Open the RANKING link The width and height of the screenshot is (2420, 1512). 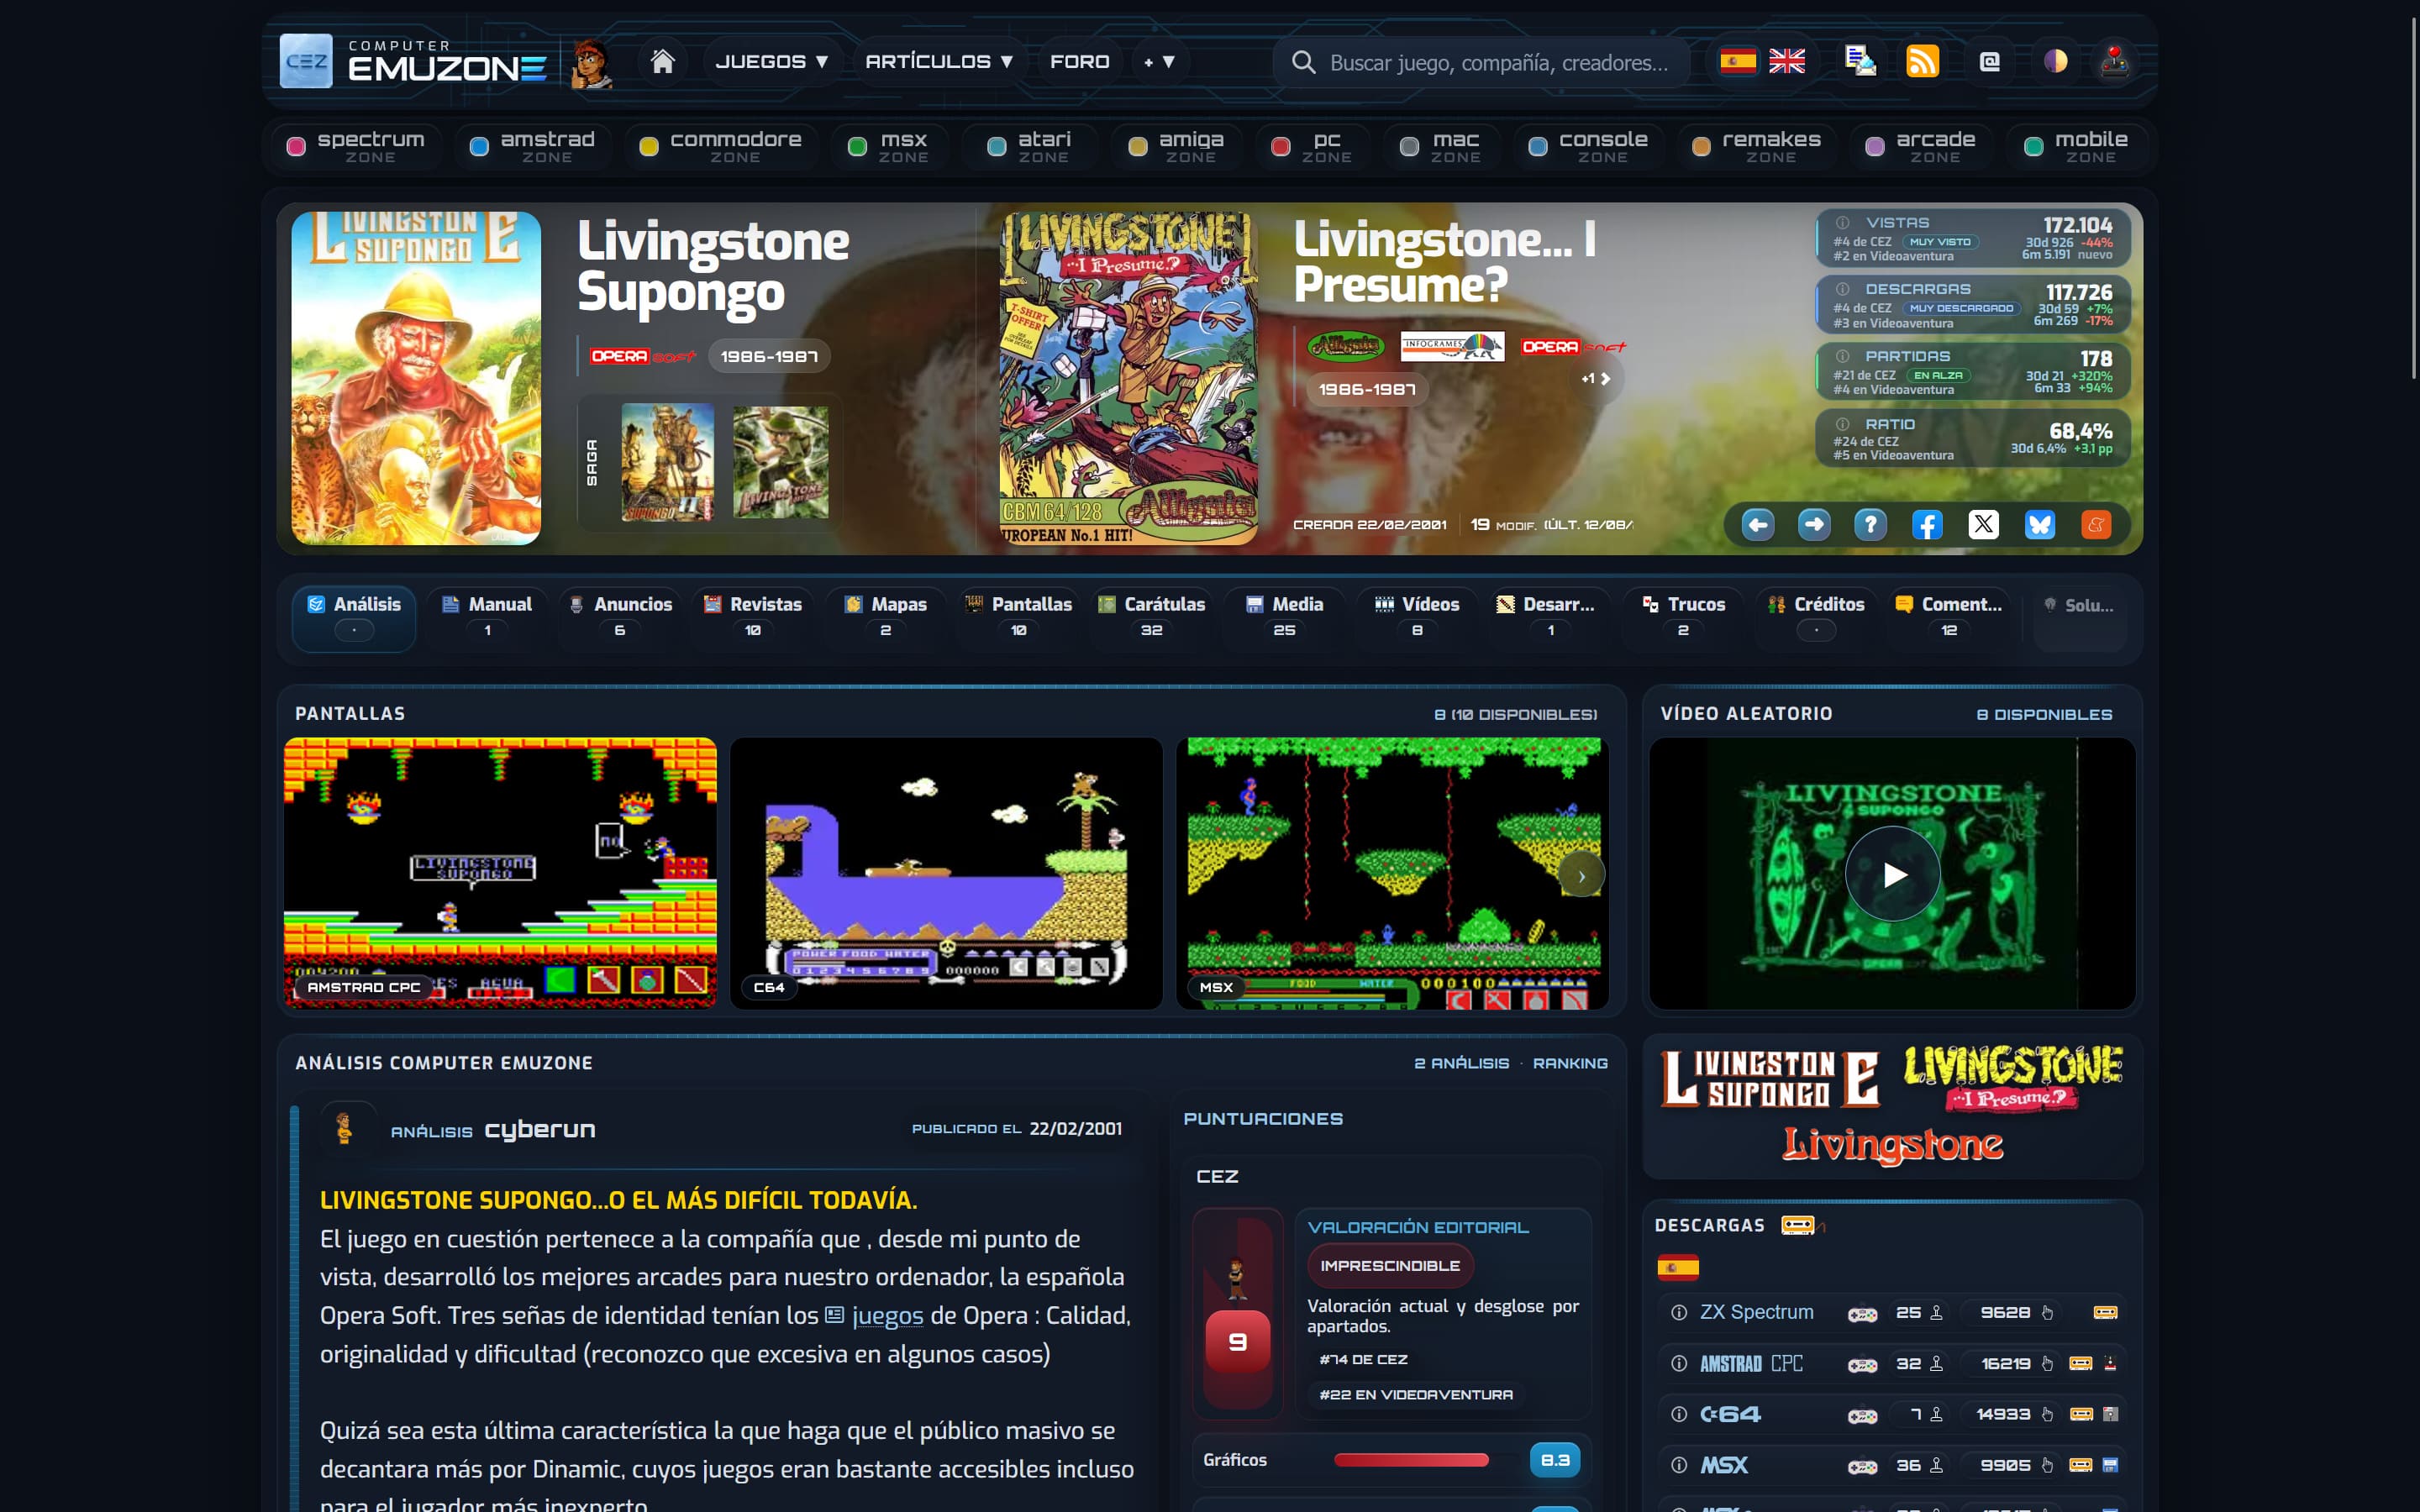pyautogui.click(x=1570, y=1063)
